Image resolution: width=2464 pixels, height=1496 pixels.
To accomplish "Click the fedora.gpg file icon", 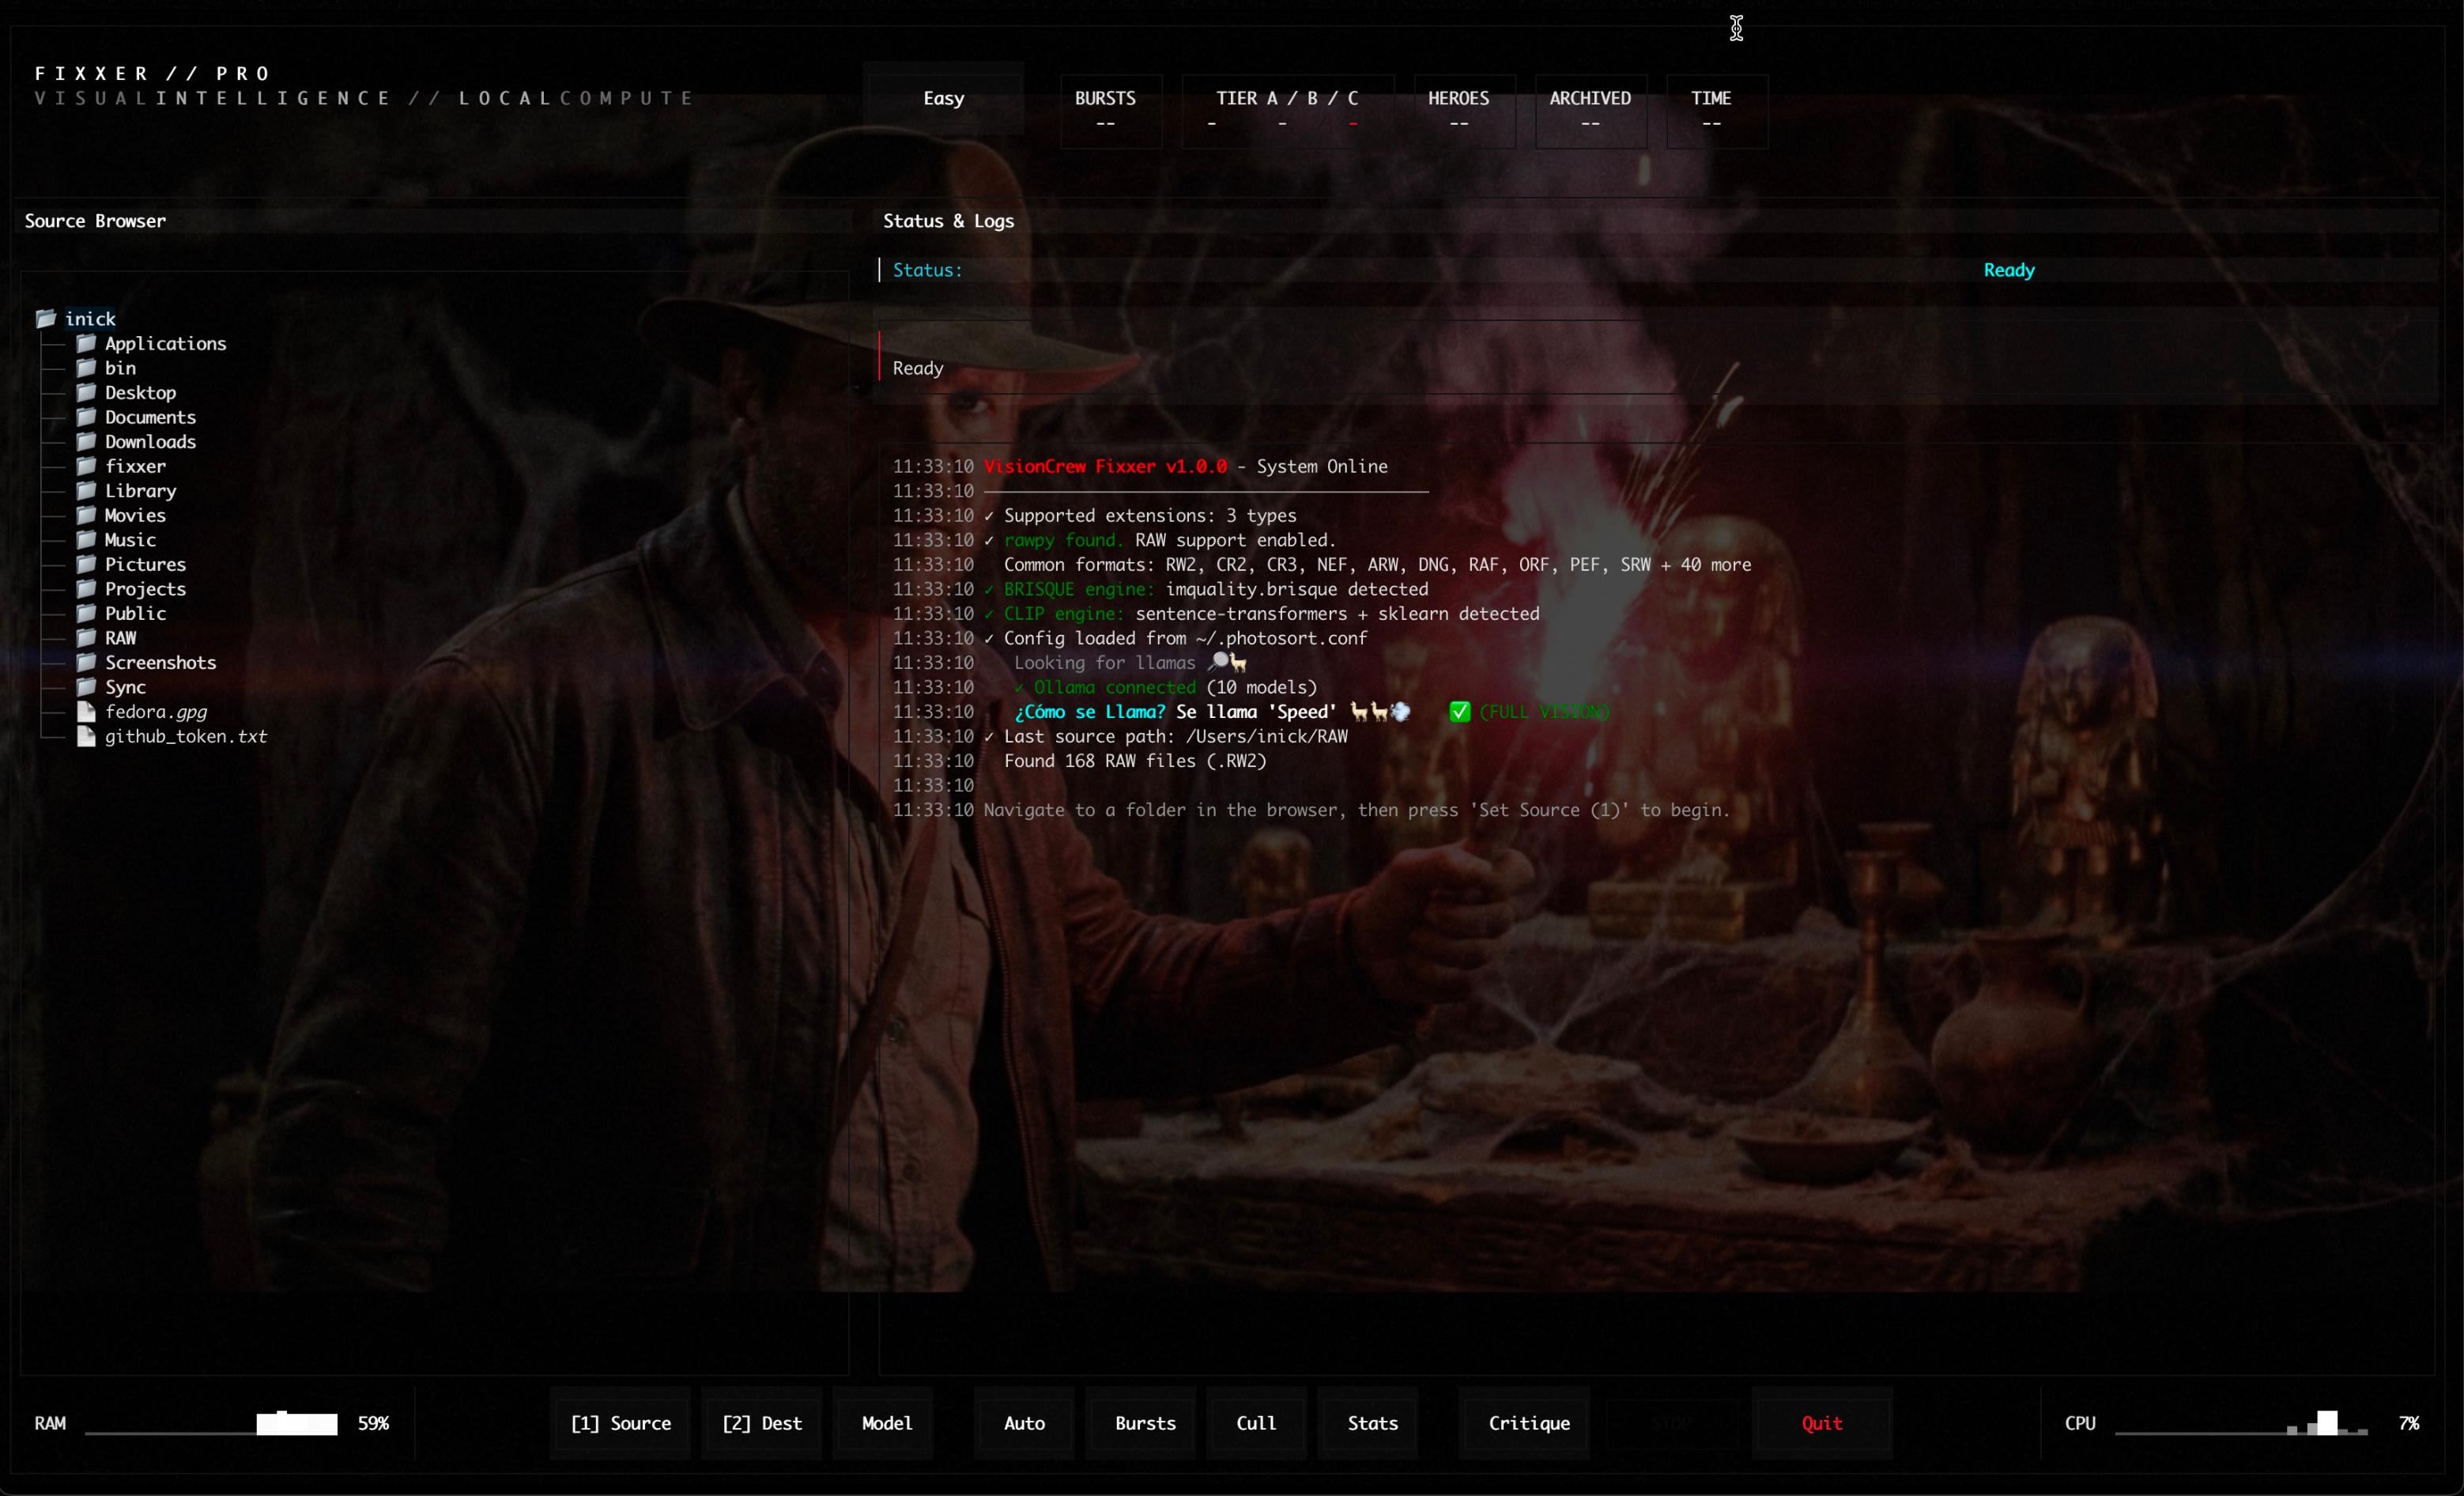I will pos(86,712).
